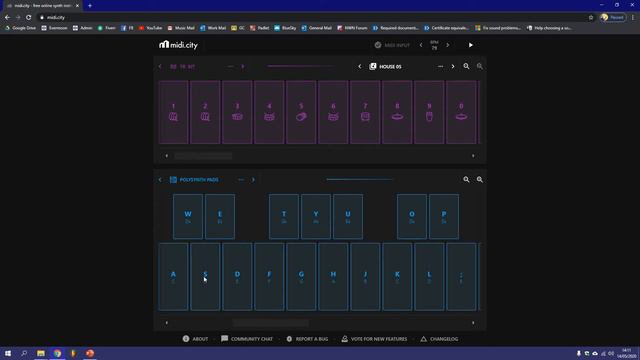
Task: Play the F keyboard key
Action: [x=269, y=277]
